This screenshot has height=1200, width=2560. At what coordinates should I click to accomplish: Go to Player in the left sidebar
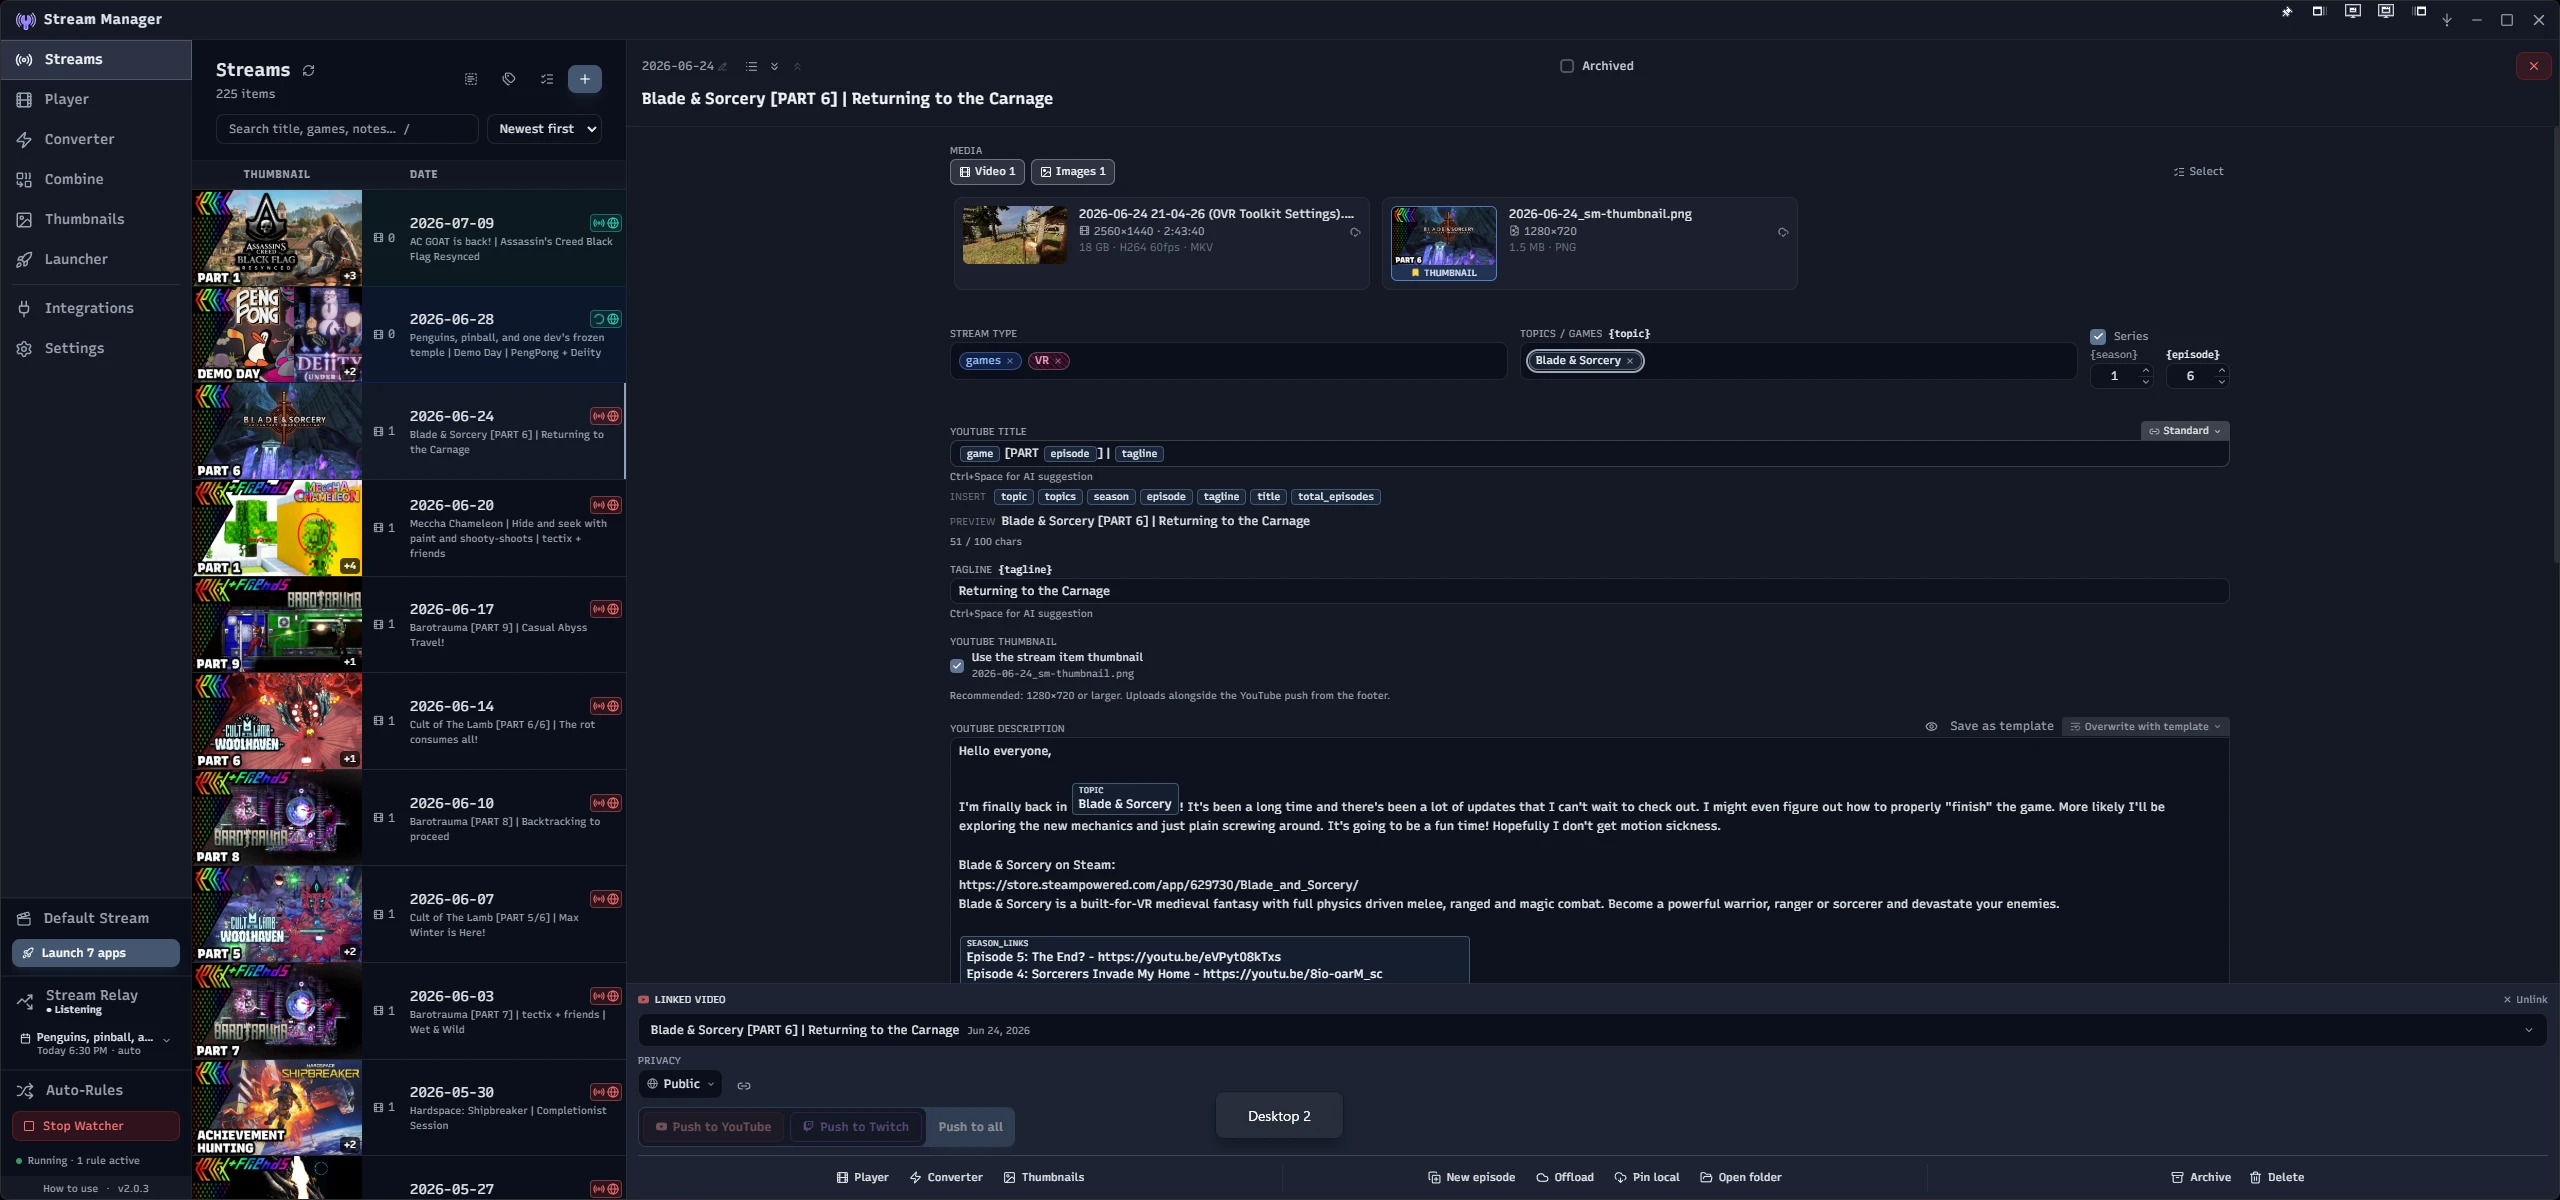[x=96, y=99]
